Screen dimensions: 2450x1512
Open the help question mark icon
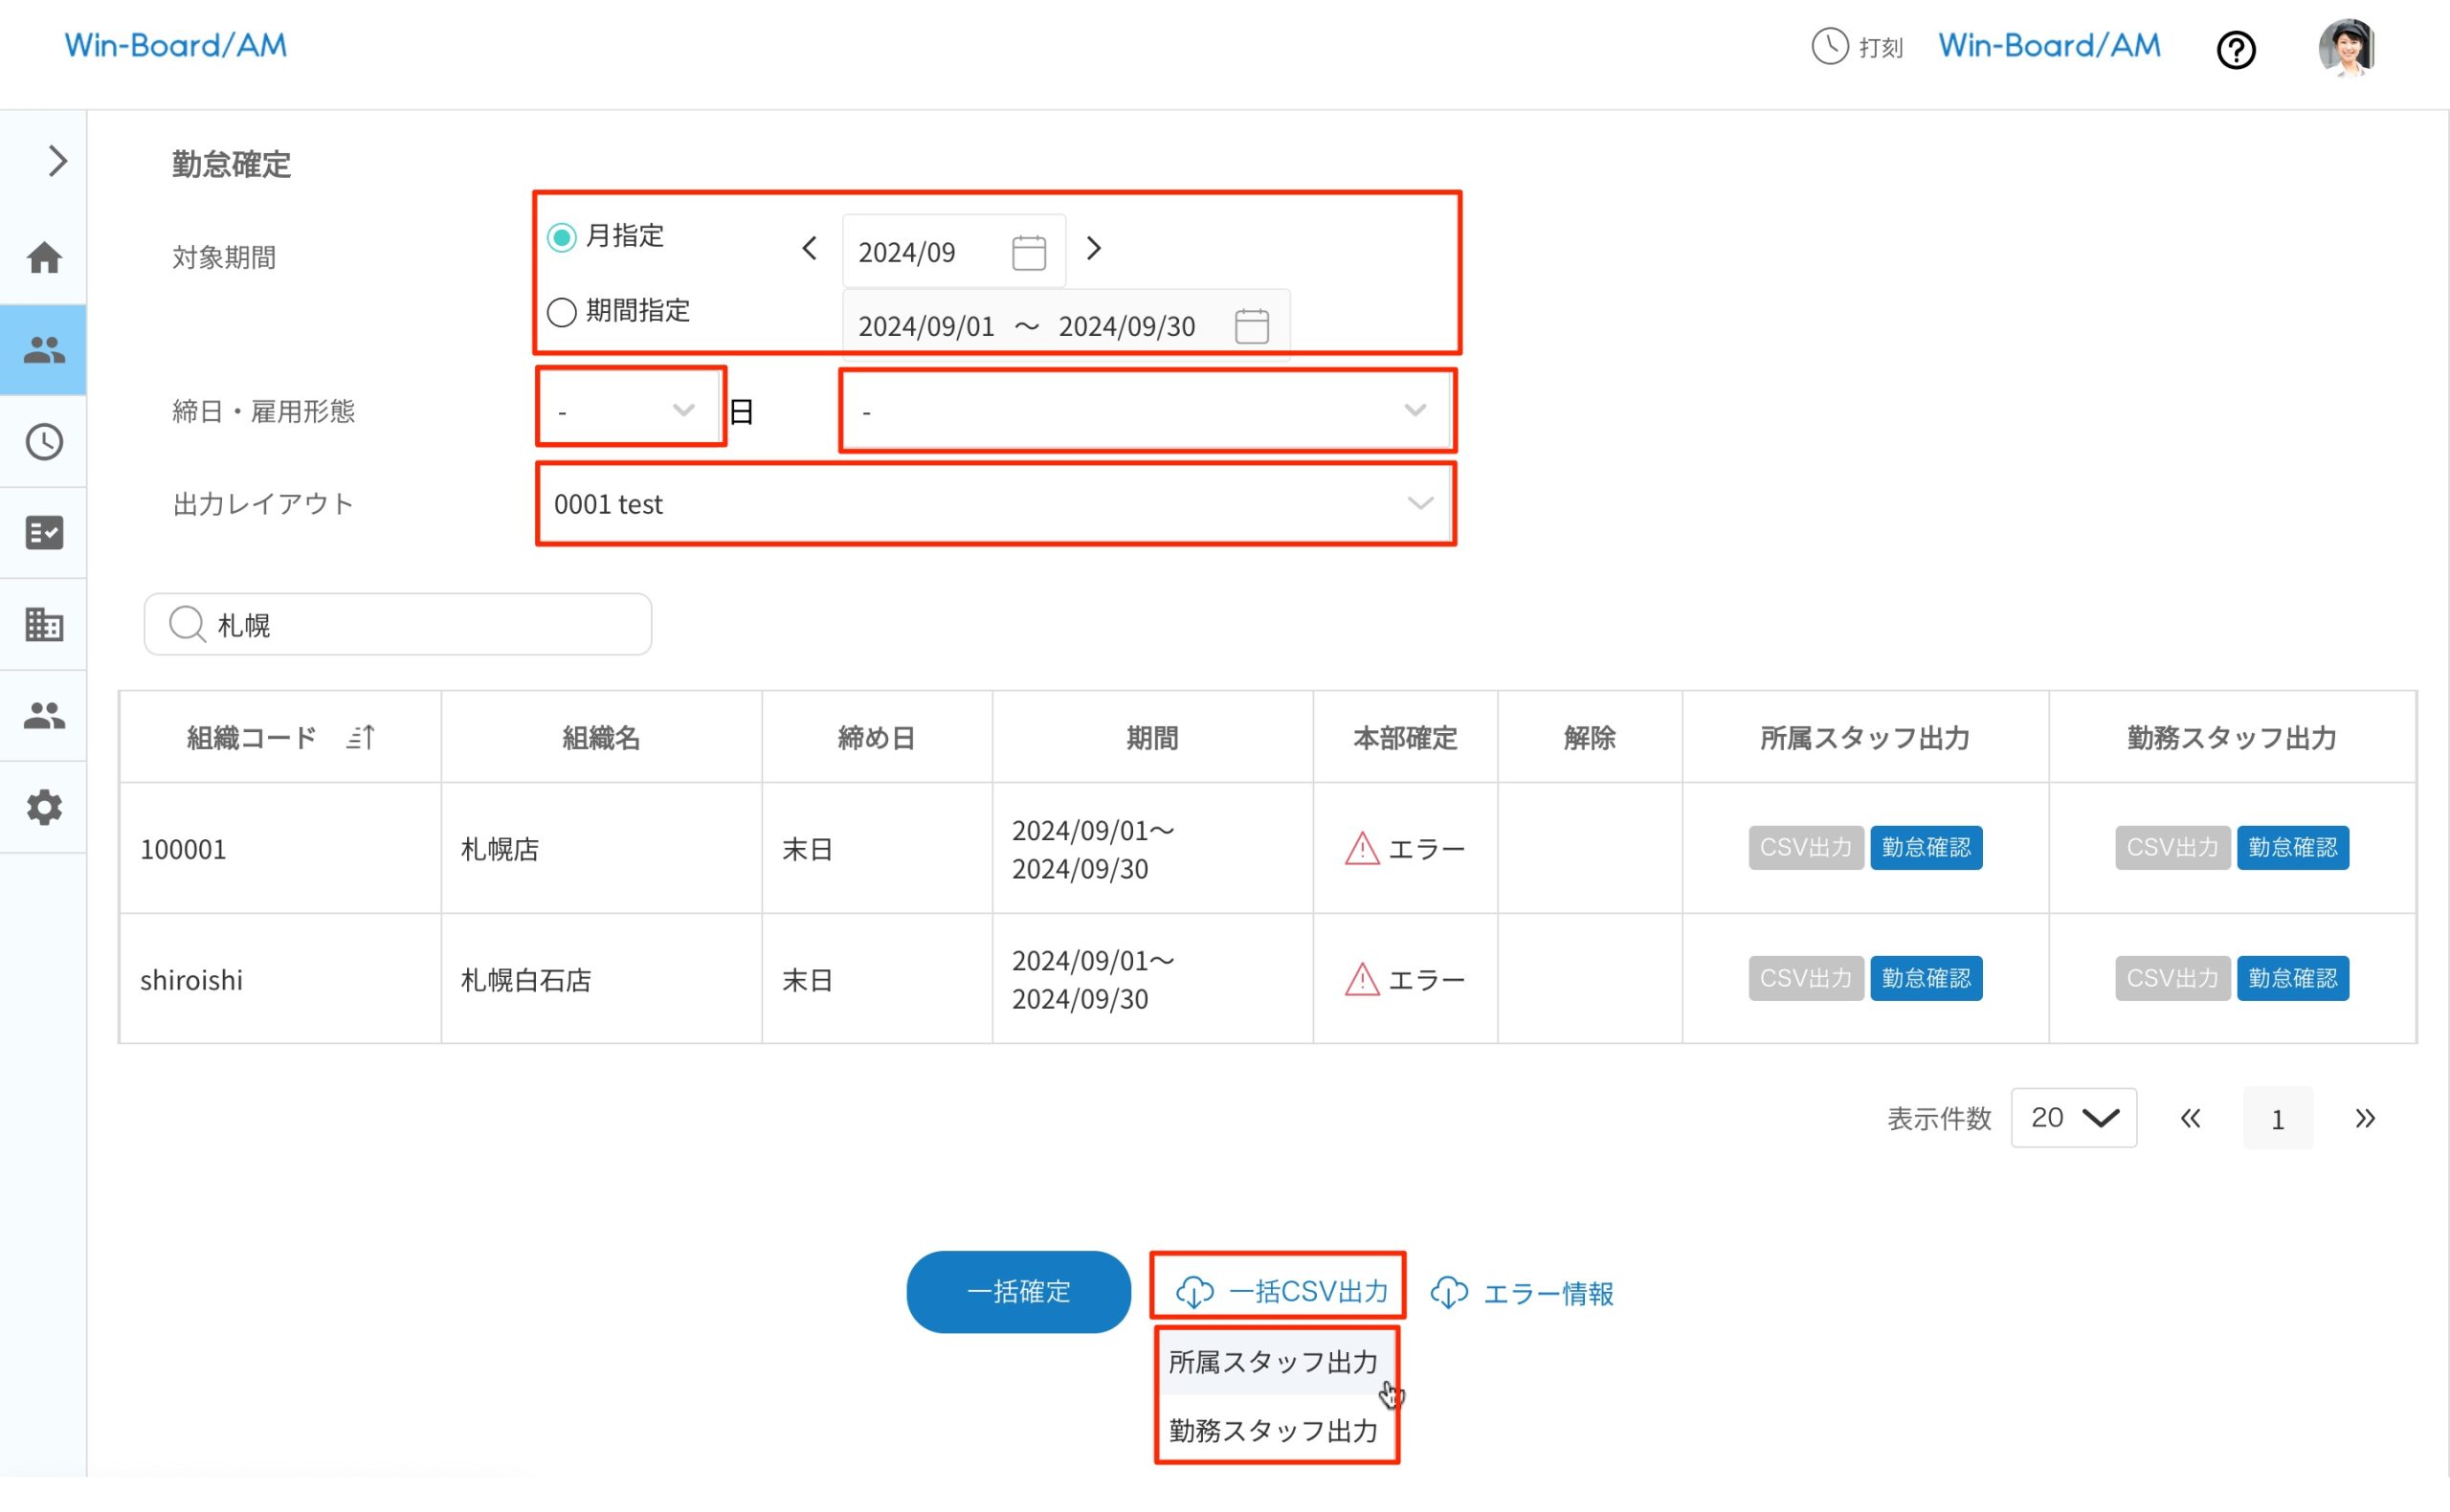[x=2236, y=50]
